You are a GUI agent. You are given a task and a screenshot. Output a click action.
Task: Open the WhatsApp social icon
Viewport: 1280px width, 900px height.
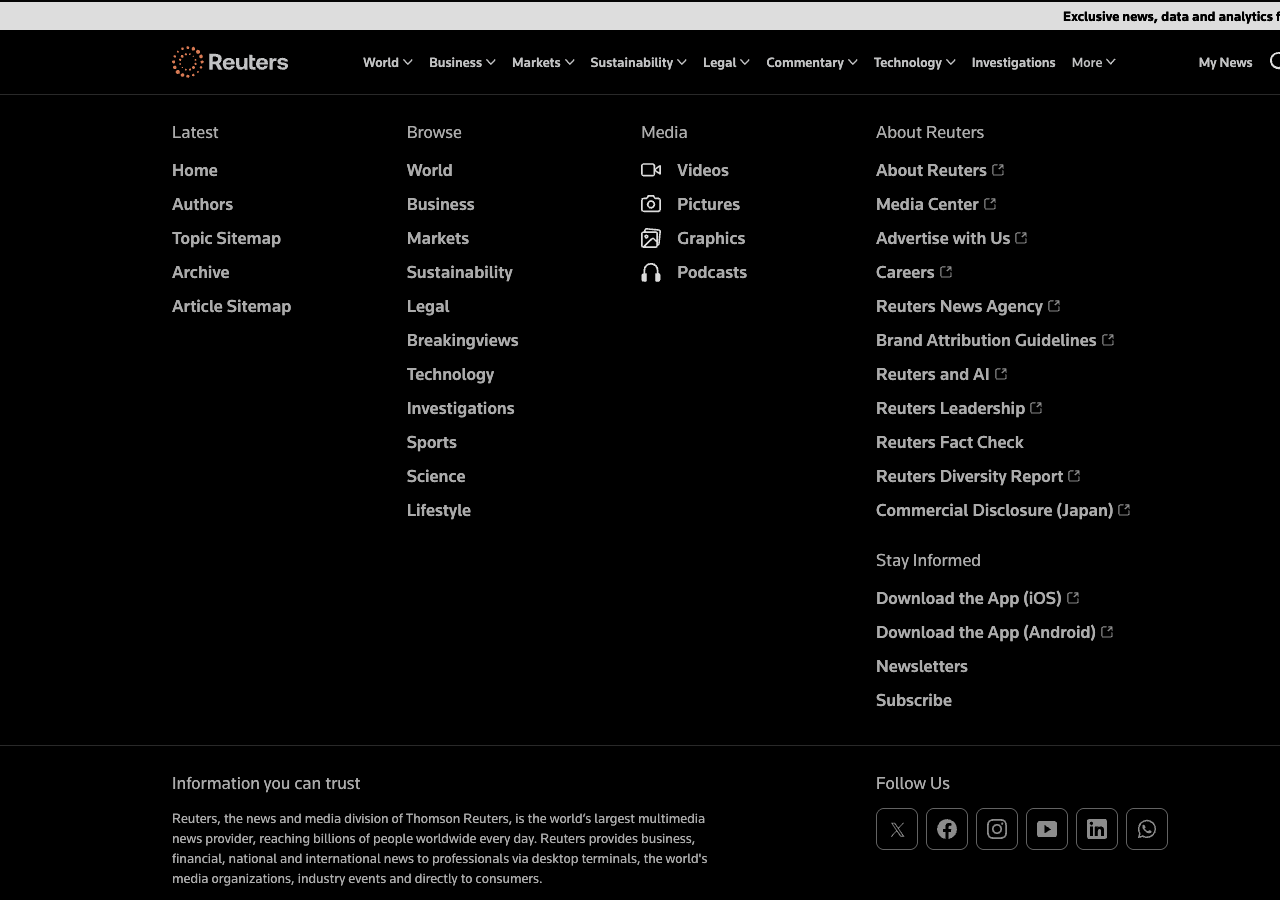click(x=1147, y=829)
